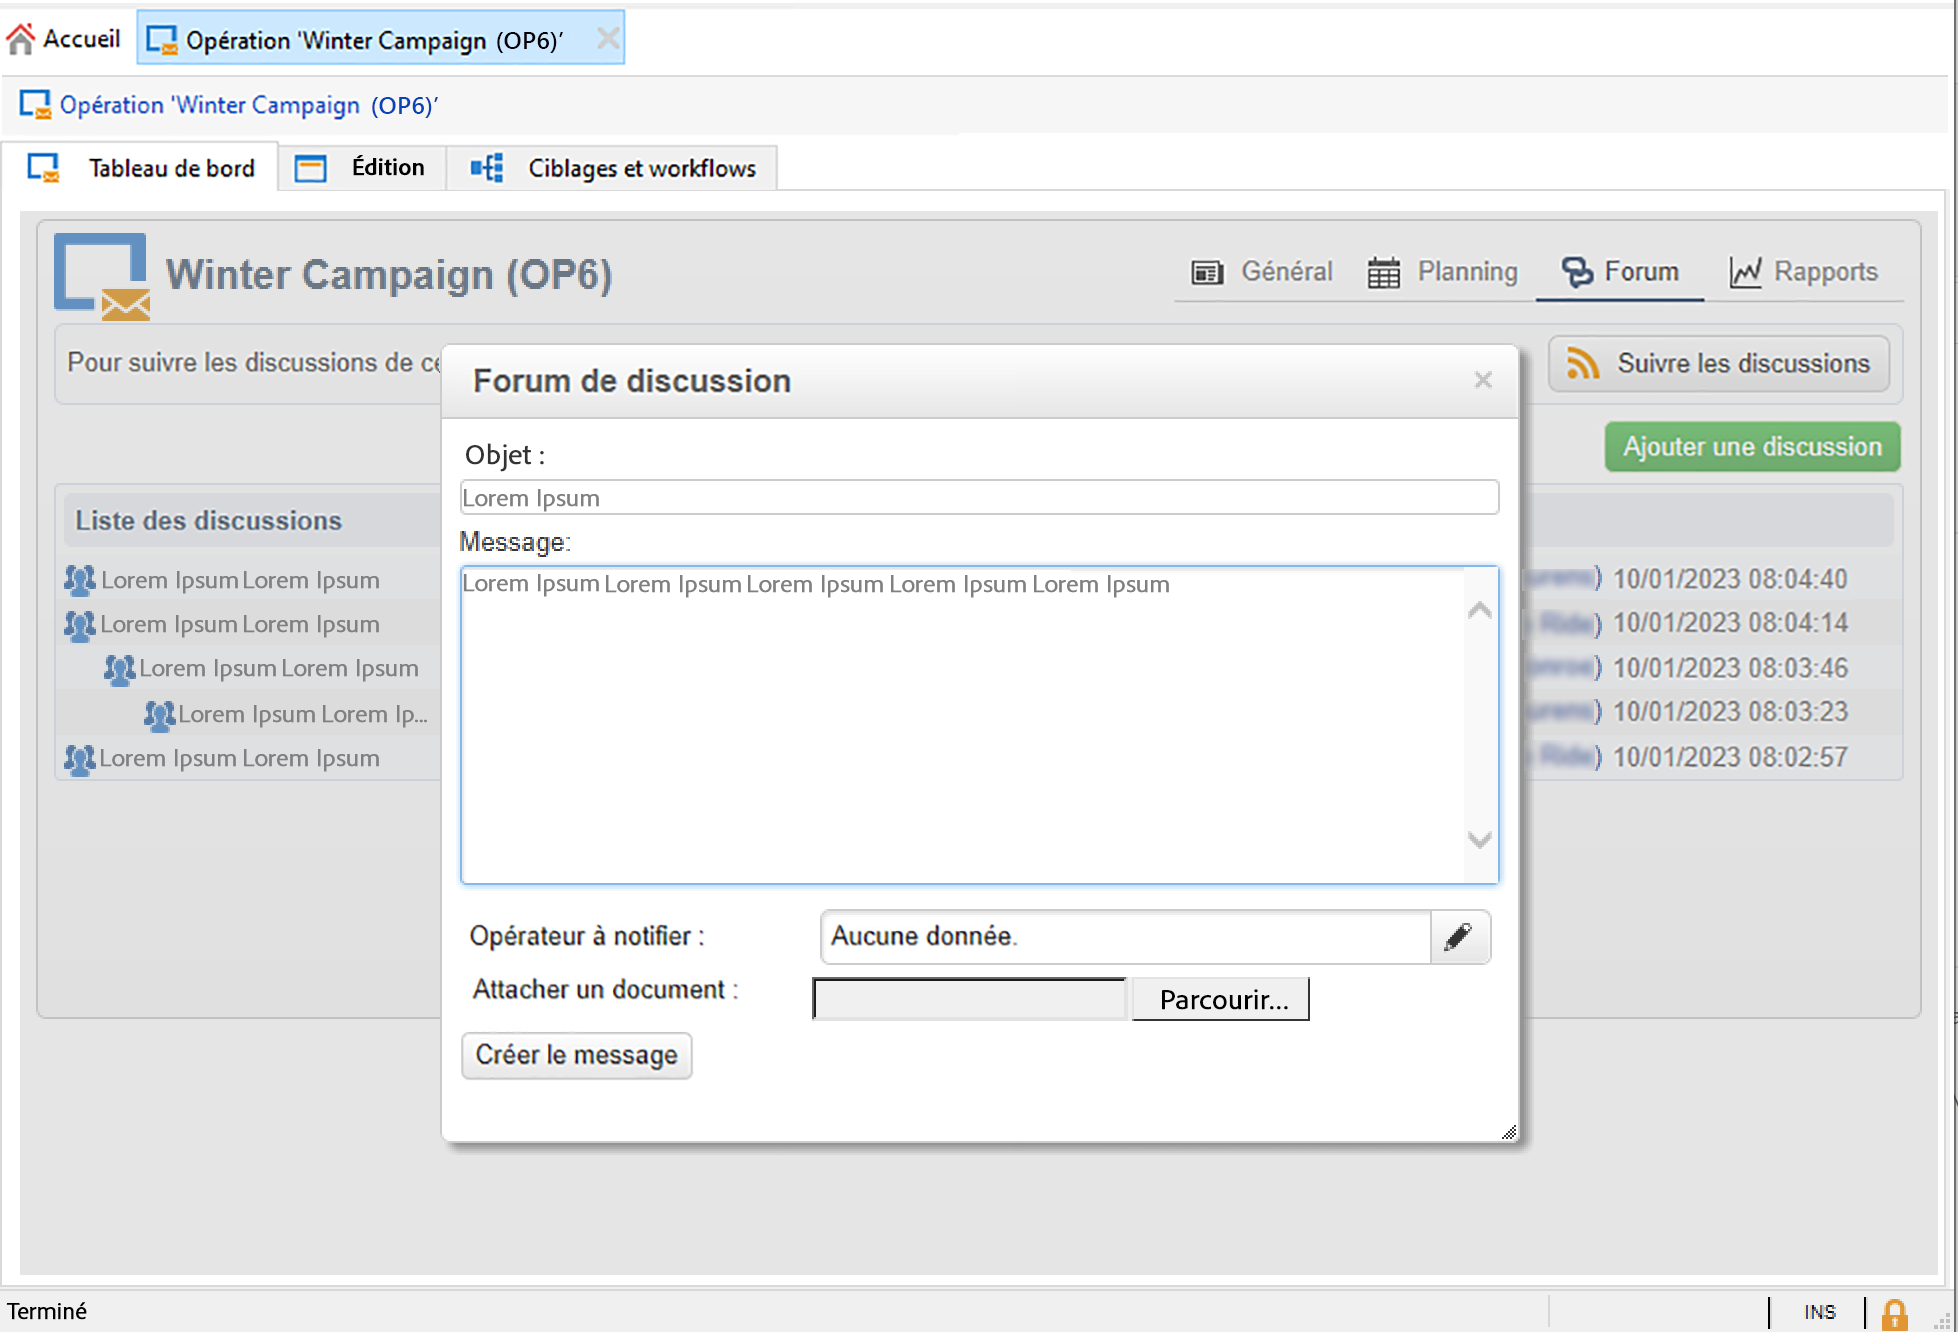This screenshot has height=1332, width=1958.
Task: Focus the Objet input field
Action: pyautogui.click(x=978, y=498)
